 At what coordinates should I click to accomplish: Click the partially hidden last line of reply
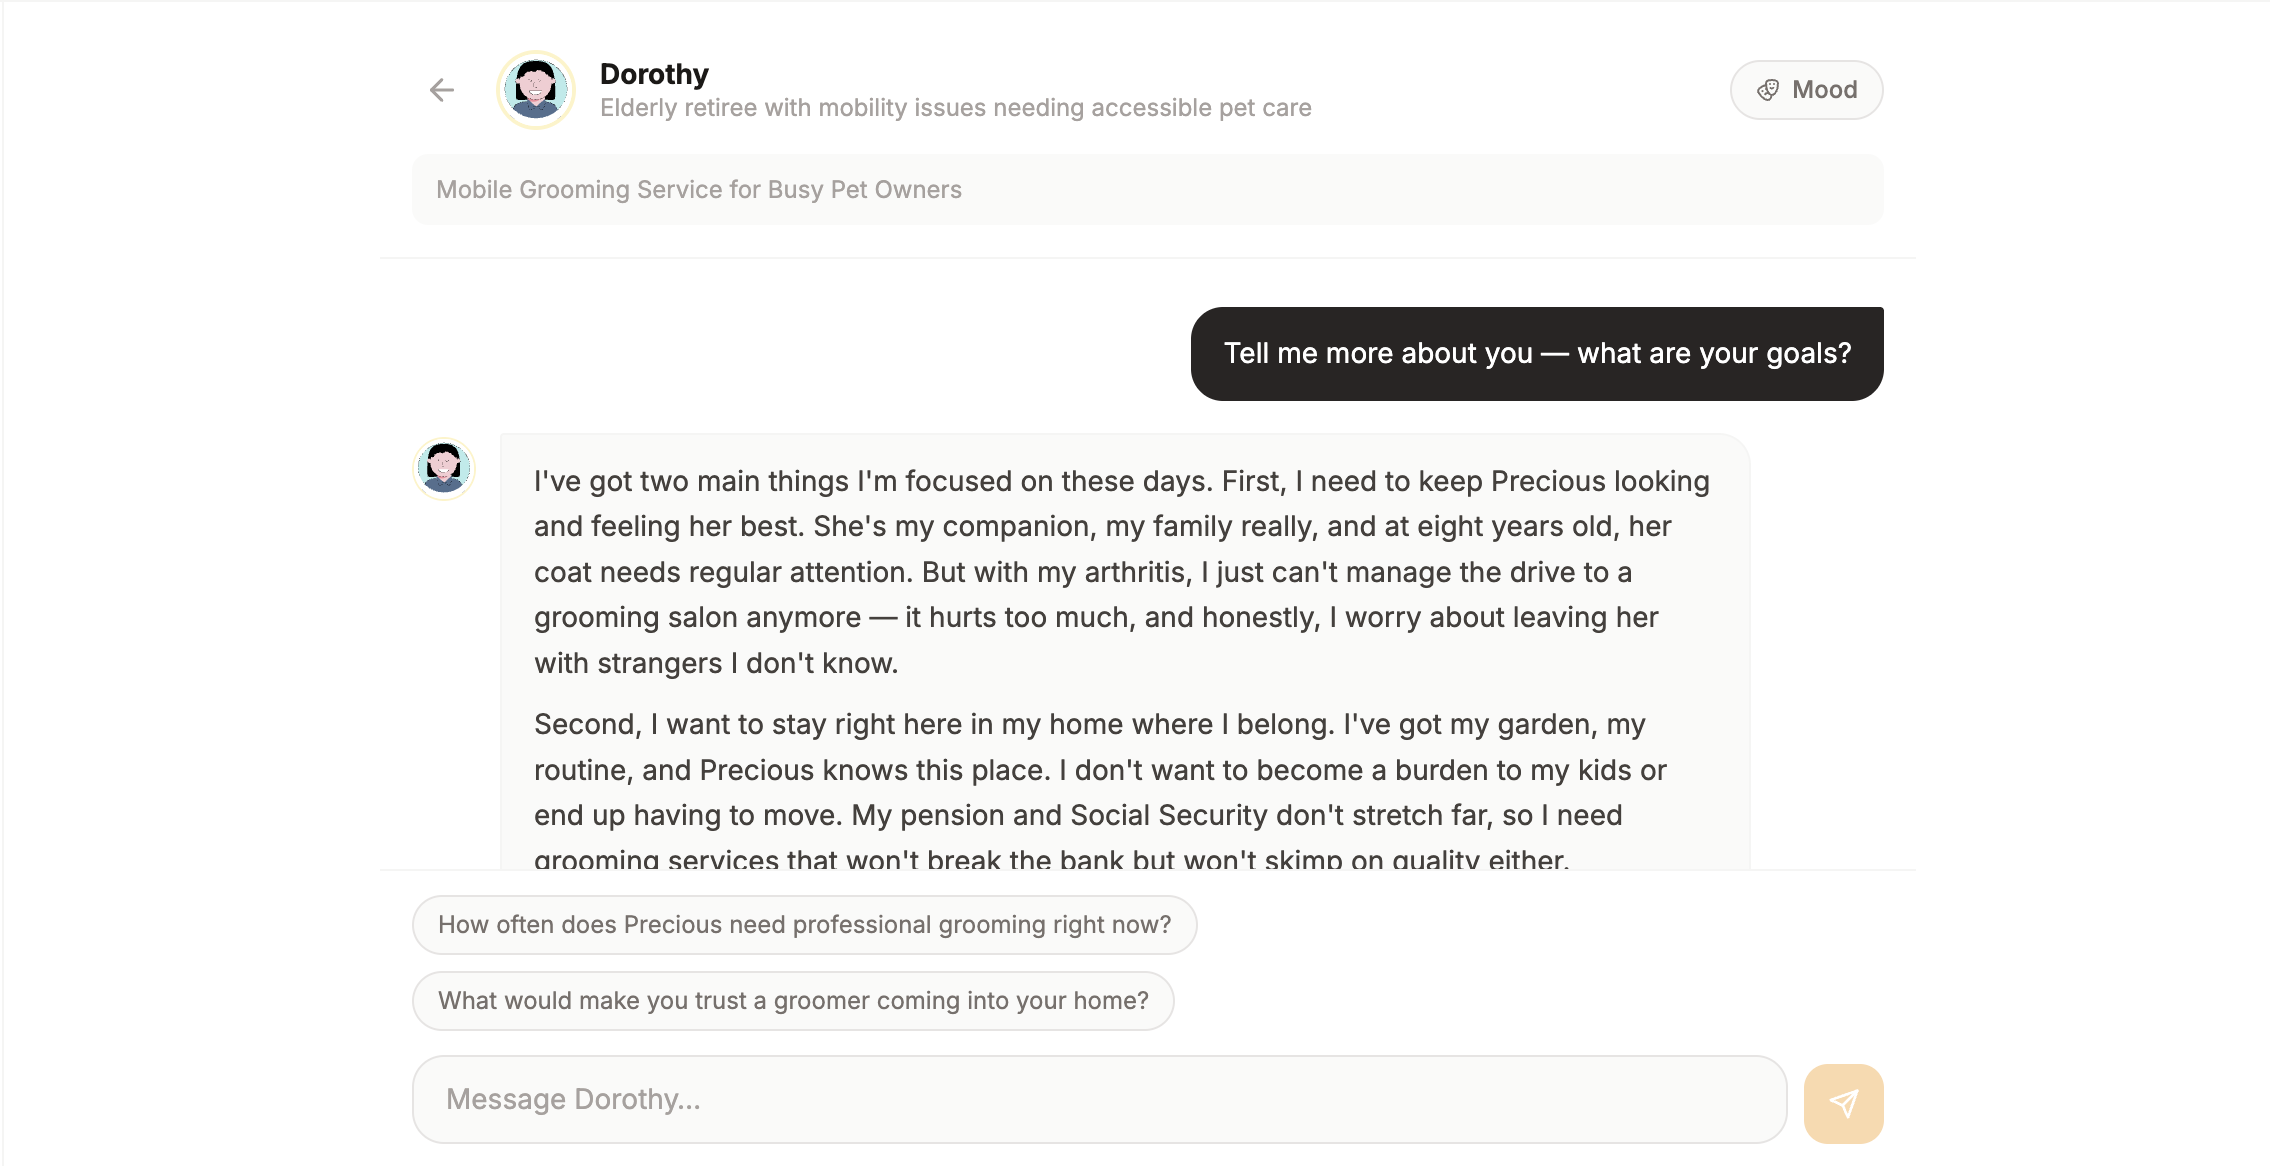tap(1050, 858)
